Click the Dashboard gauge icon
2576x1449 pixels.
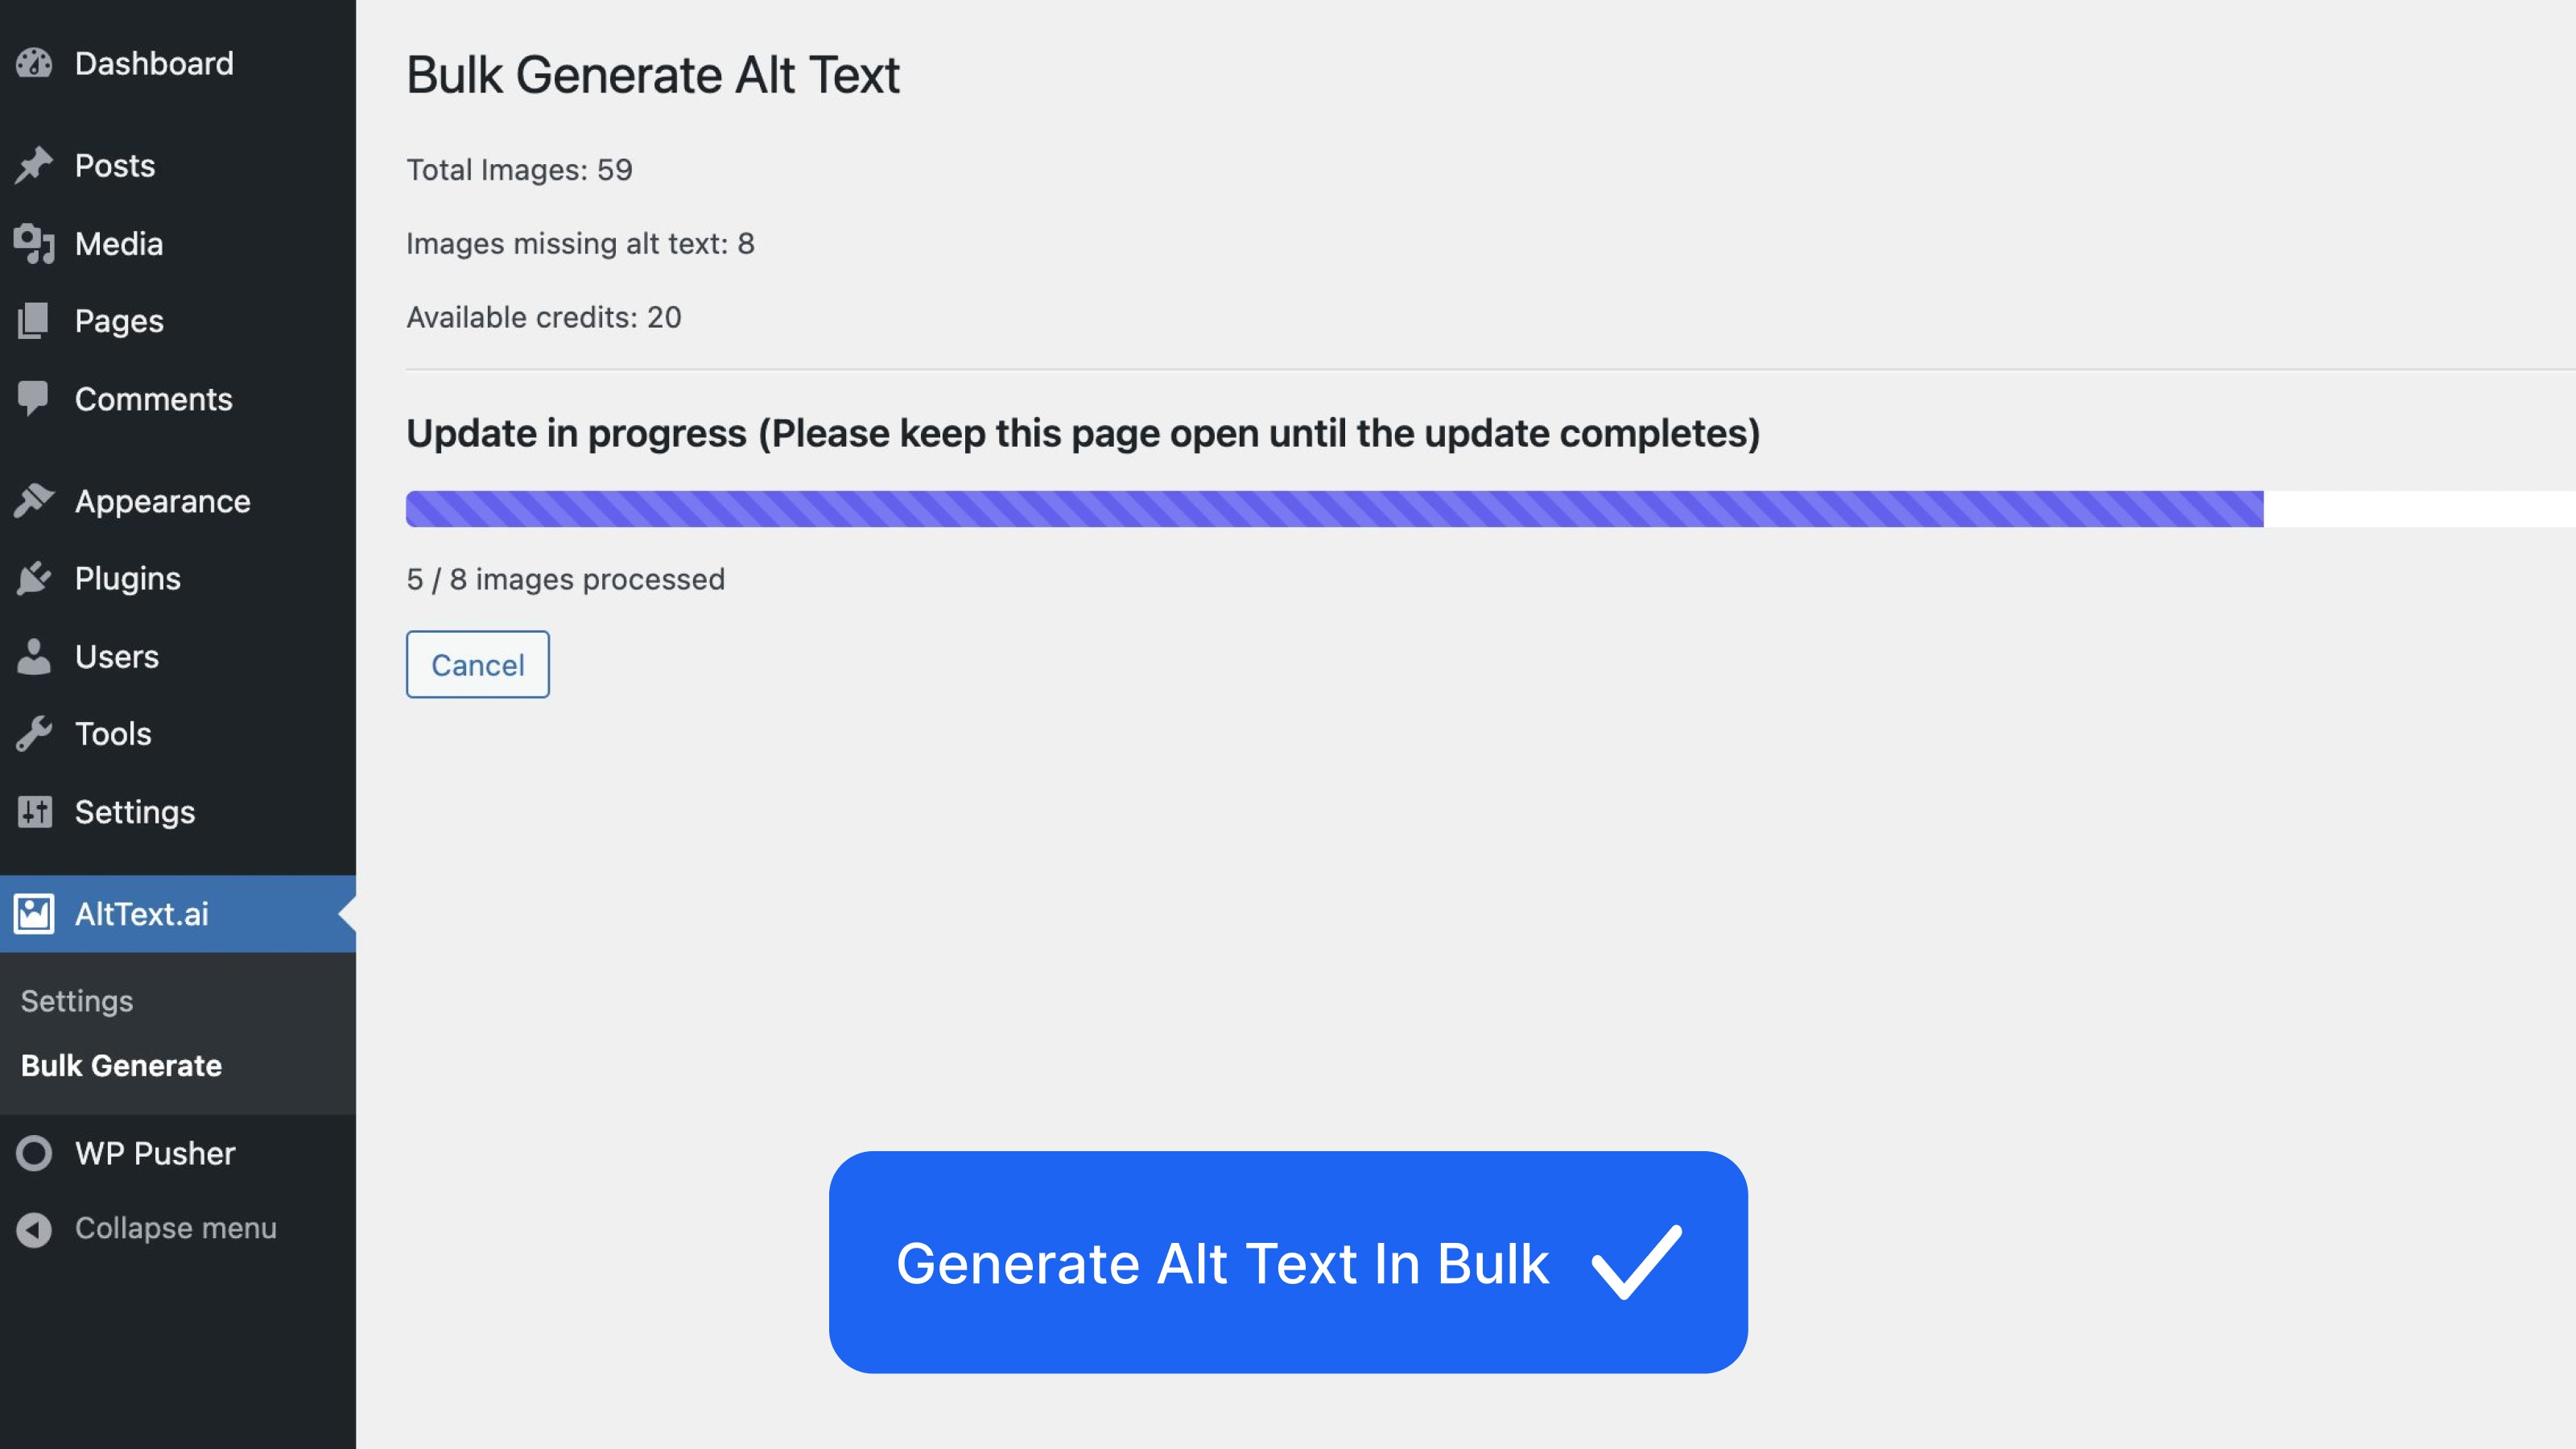point(34,63)
